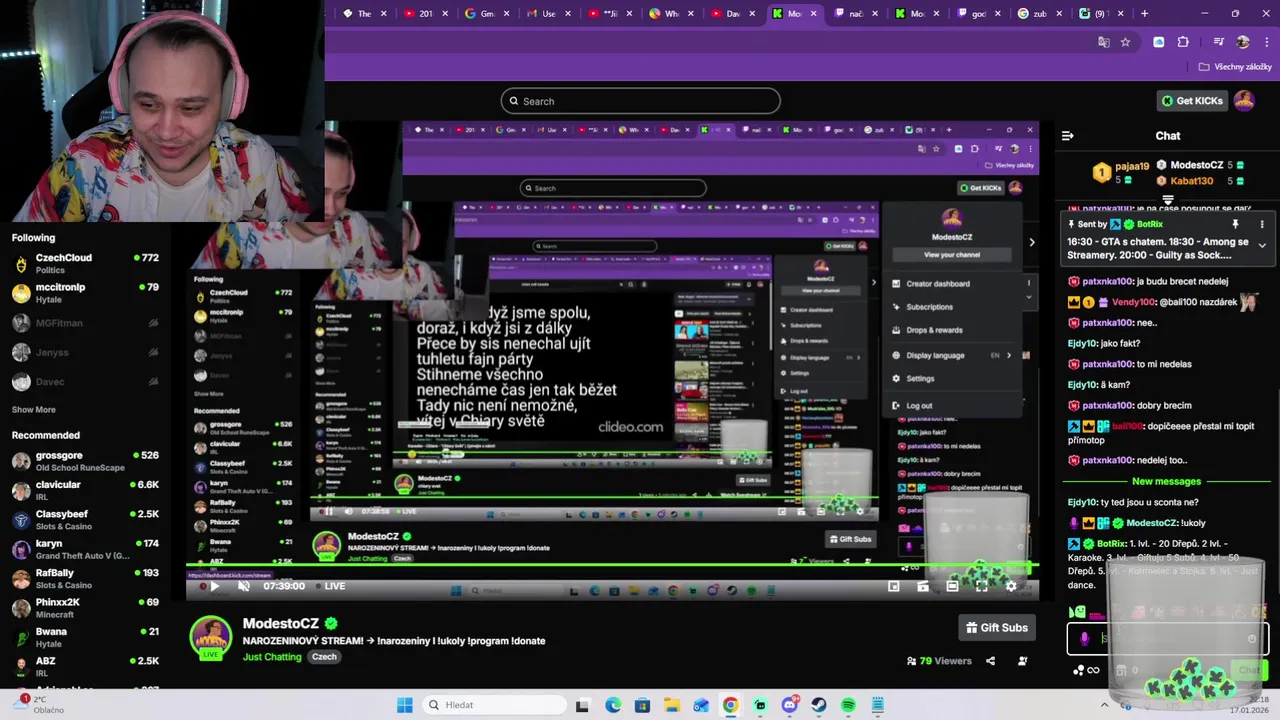1280x720 pixels.
Task: Click the follow user icon next to share
Action: click(1022, 661)
